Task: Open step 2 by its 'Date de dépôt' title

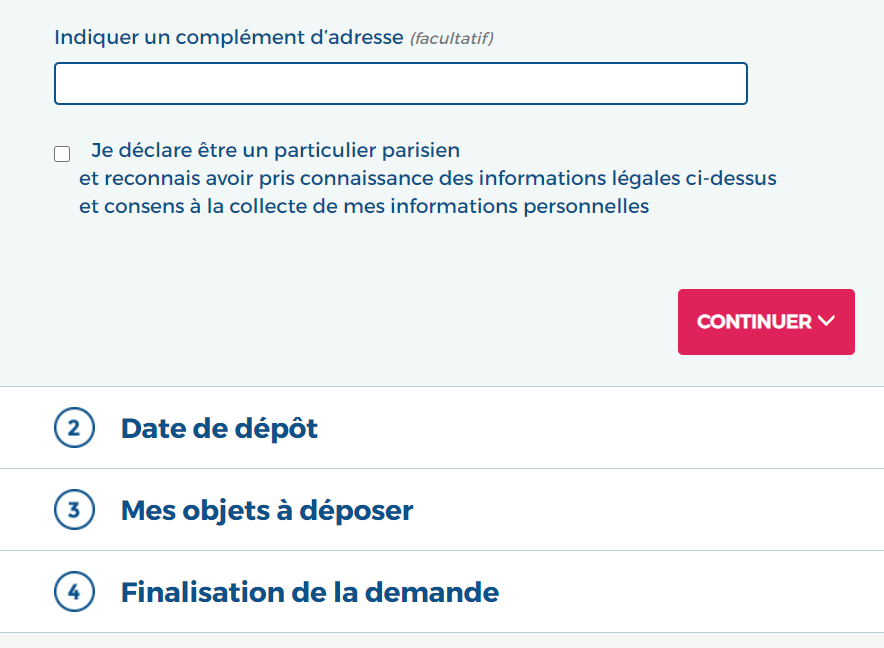Action: (x=219, y=428)
